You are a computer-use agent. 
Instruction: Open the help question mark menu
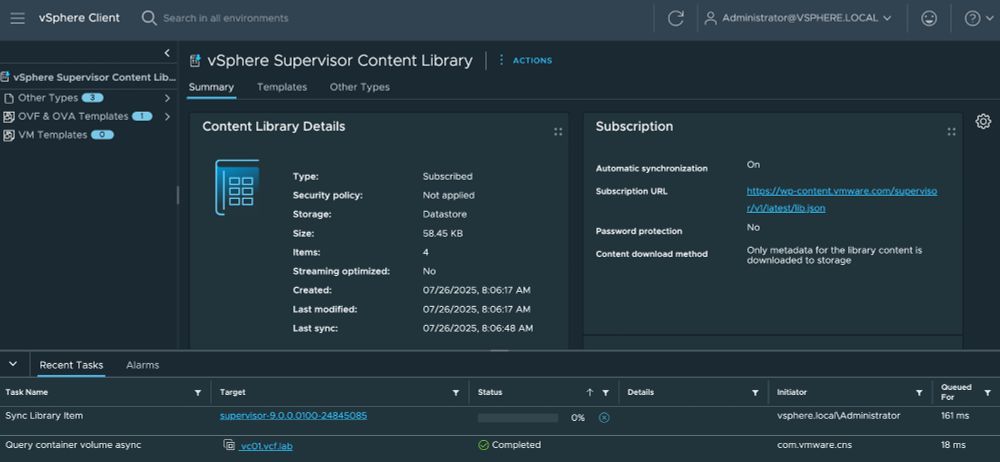pos(979,19)
